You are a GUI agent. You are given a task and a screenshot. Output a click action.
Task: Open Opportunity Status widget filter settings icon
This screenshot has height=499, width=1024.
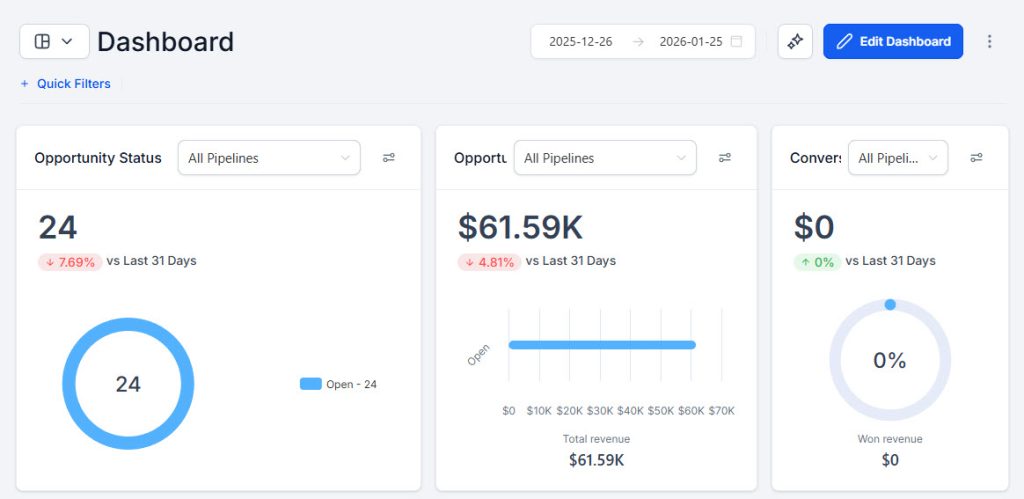tap(389, 158)
